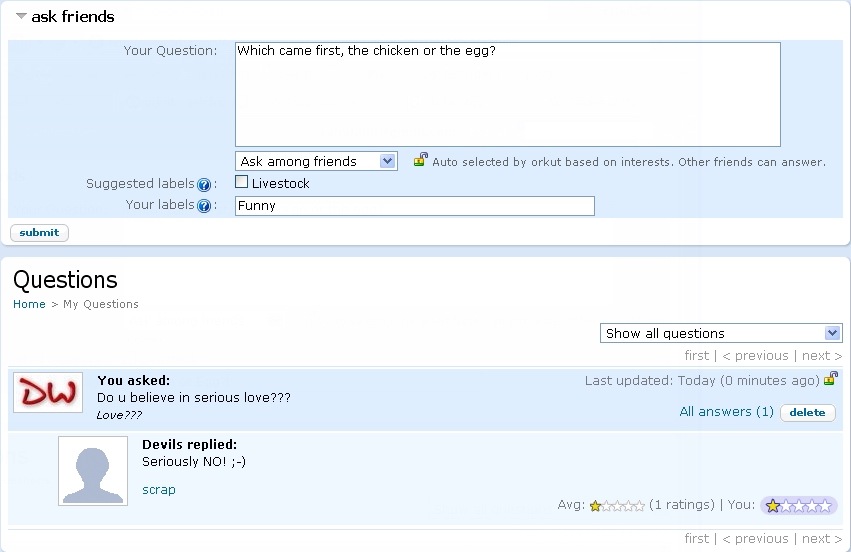Open the Ask among friends dropdown
851x552 pixels.
[x=316, y=161]
